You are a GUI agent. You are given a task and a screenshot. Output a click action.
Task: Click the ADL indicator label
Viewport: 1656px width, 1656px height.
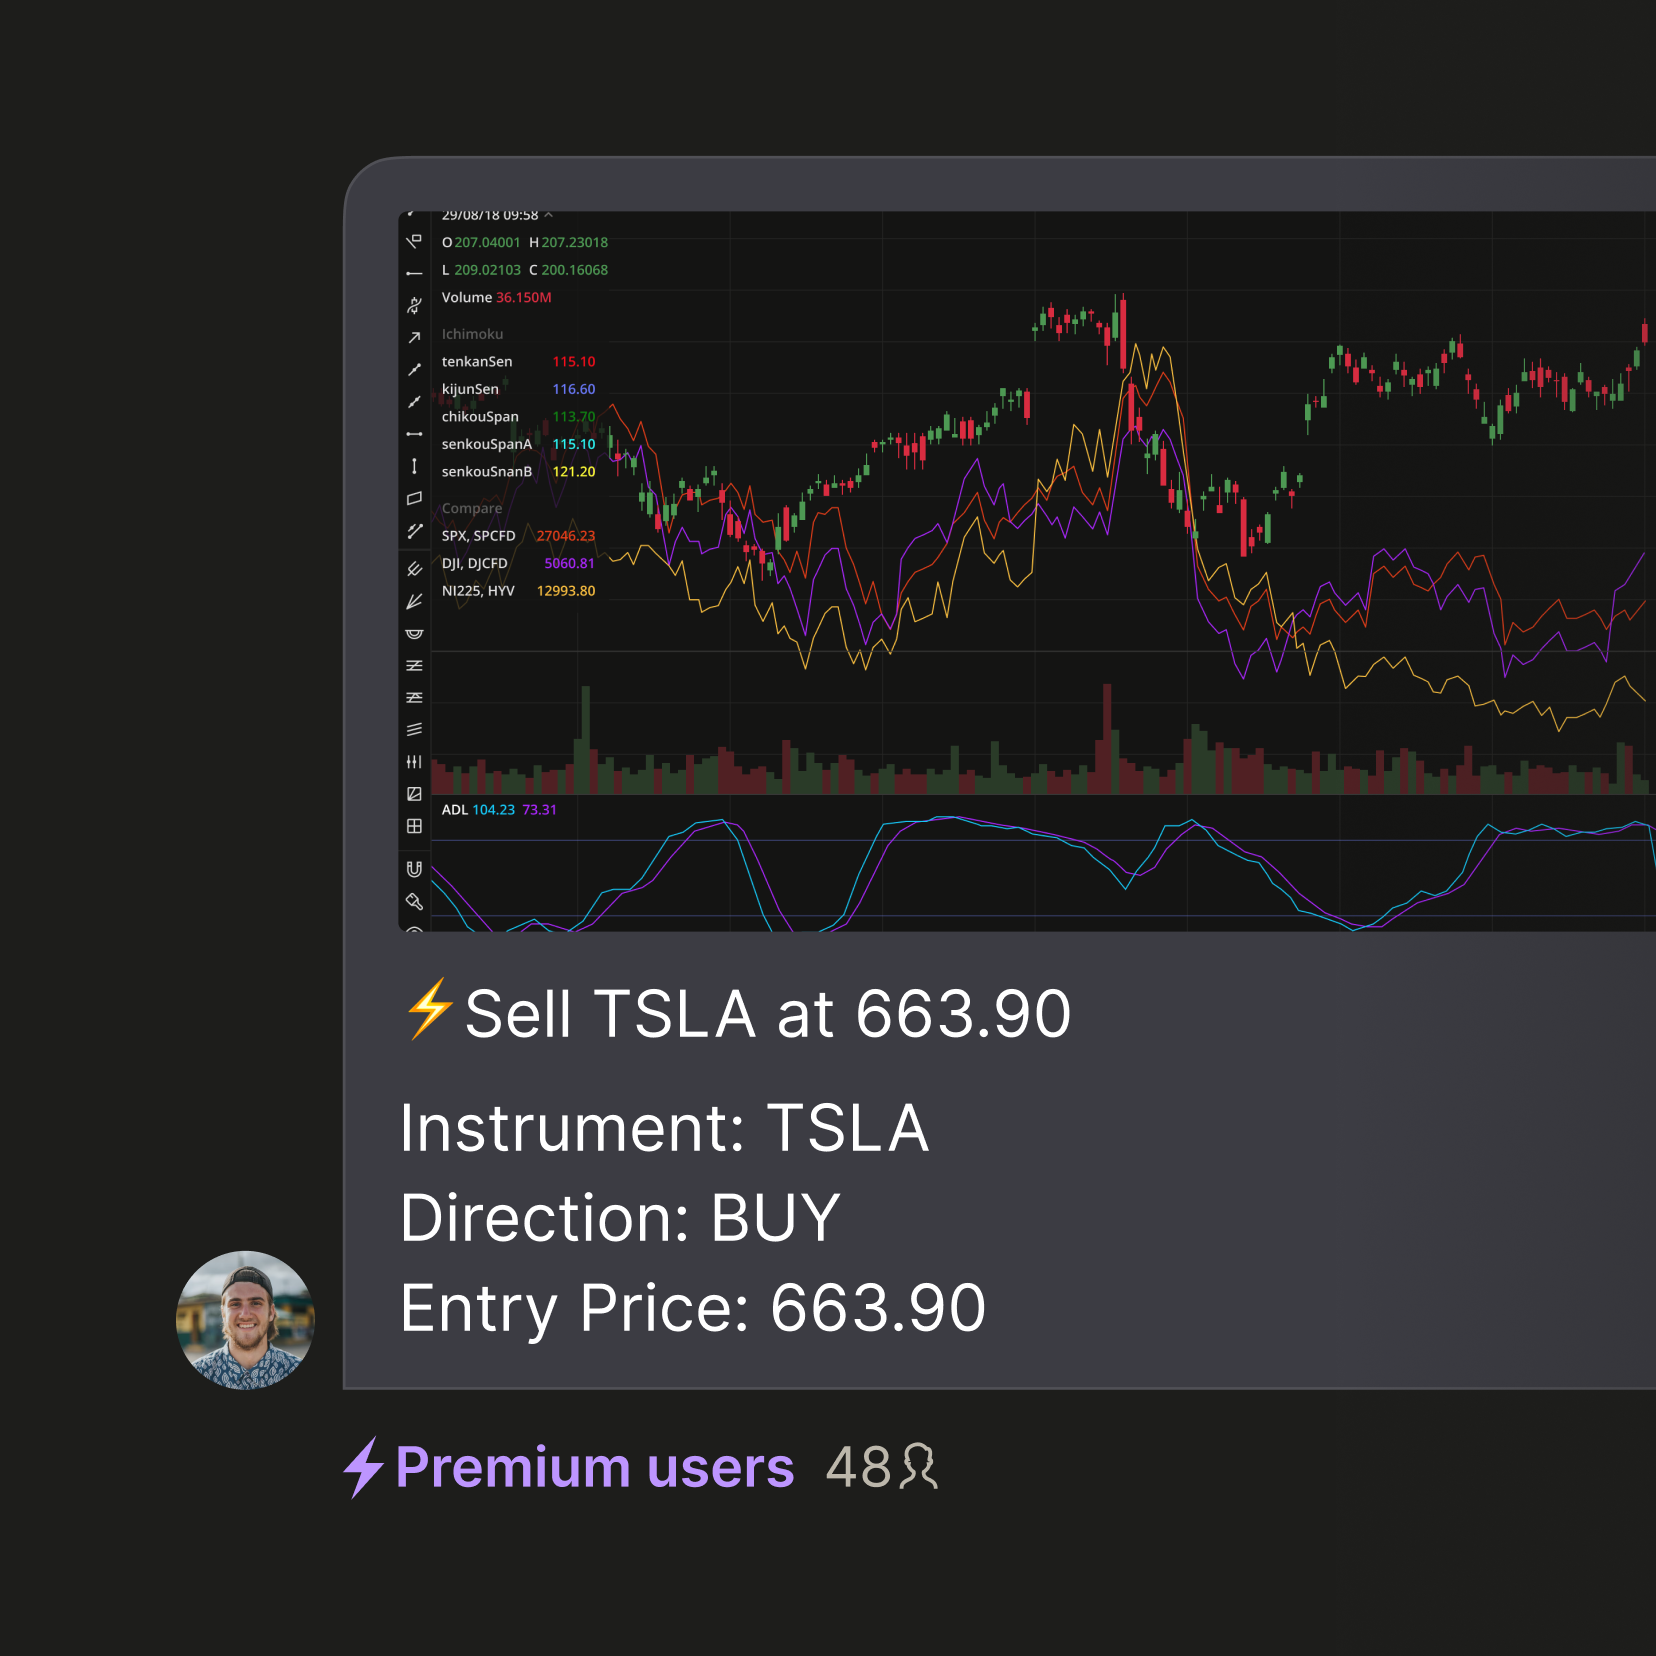click(455, 810)
